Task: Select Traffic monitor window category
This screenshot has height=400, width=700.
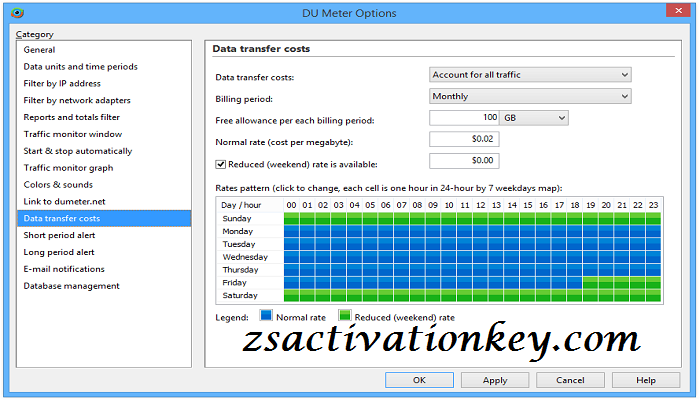Action: point(104,134)
